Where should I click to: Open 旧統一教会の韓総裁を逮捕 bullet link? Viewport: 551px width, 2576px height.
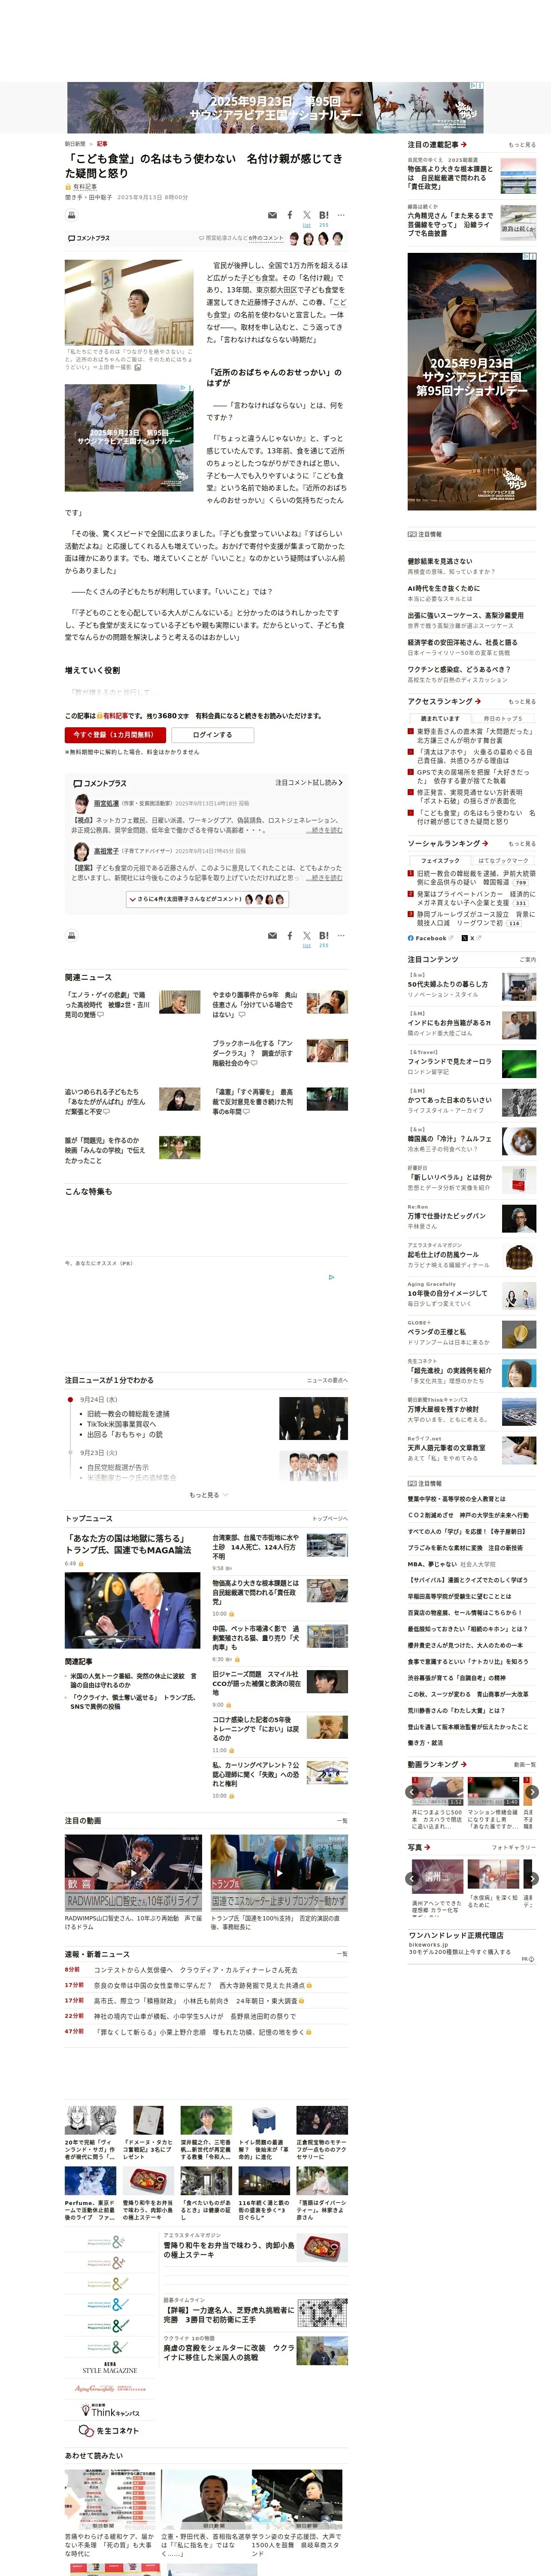pos(128,1413)
